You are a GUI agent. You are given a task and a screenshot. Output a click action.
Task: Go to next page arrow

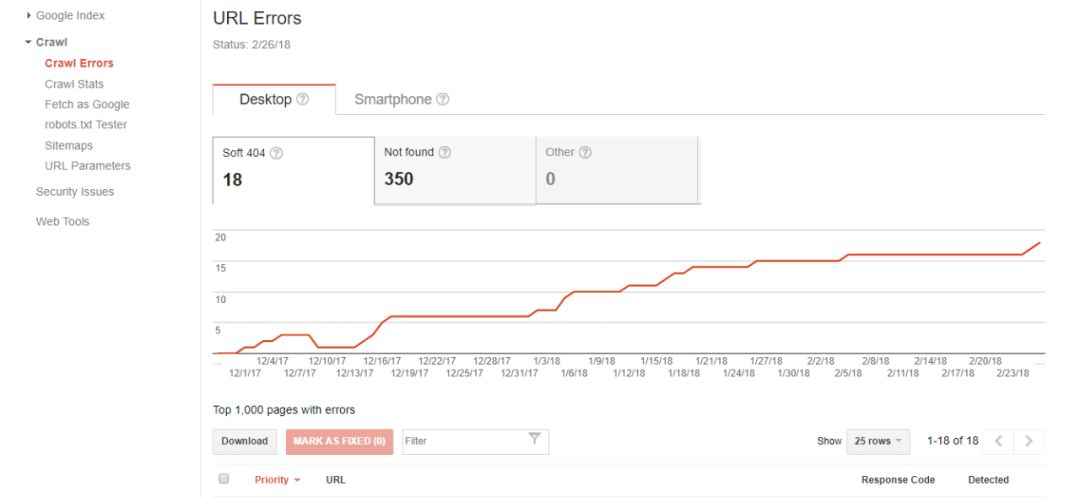pyautogui.click(x=1029, y=441)
